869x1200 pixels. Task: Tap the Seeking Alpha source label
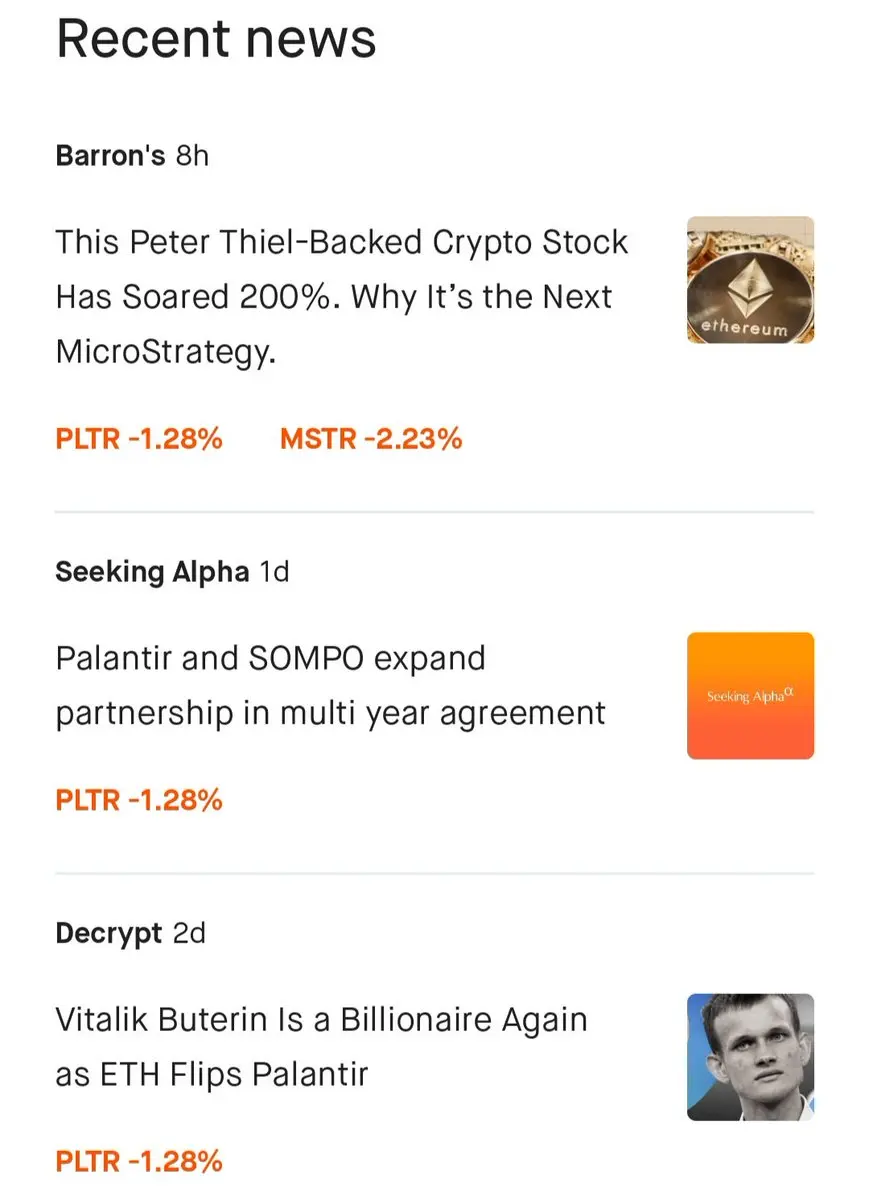pyautogui.click(x=152, y=572)
